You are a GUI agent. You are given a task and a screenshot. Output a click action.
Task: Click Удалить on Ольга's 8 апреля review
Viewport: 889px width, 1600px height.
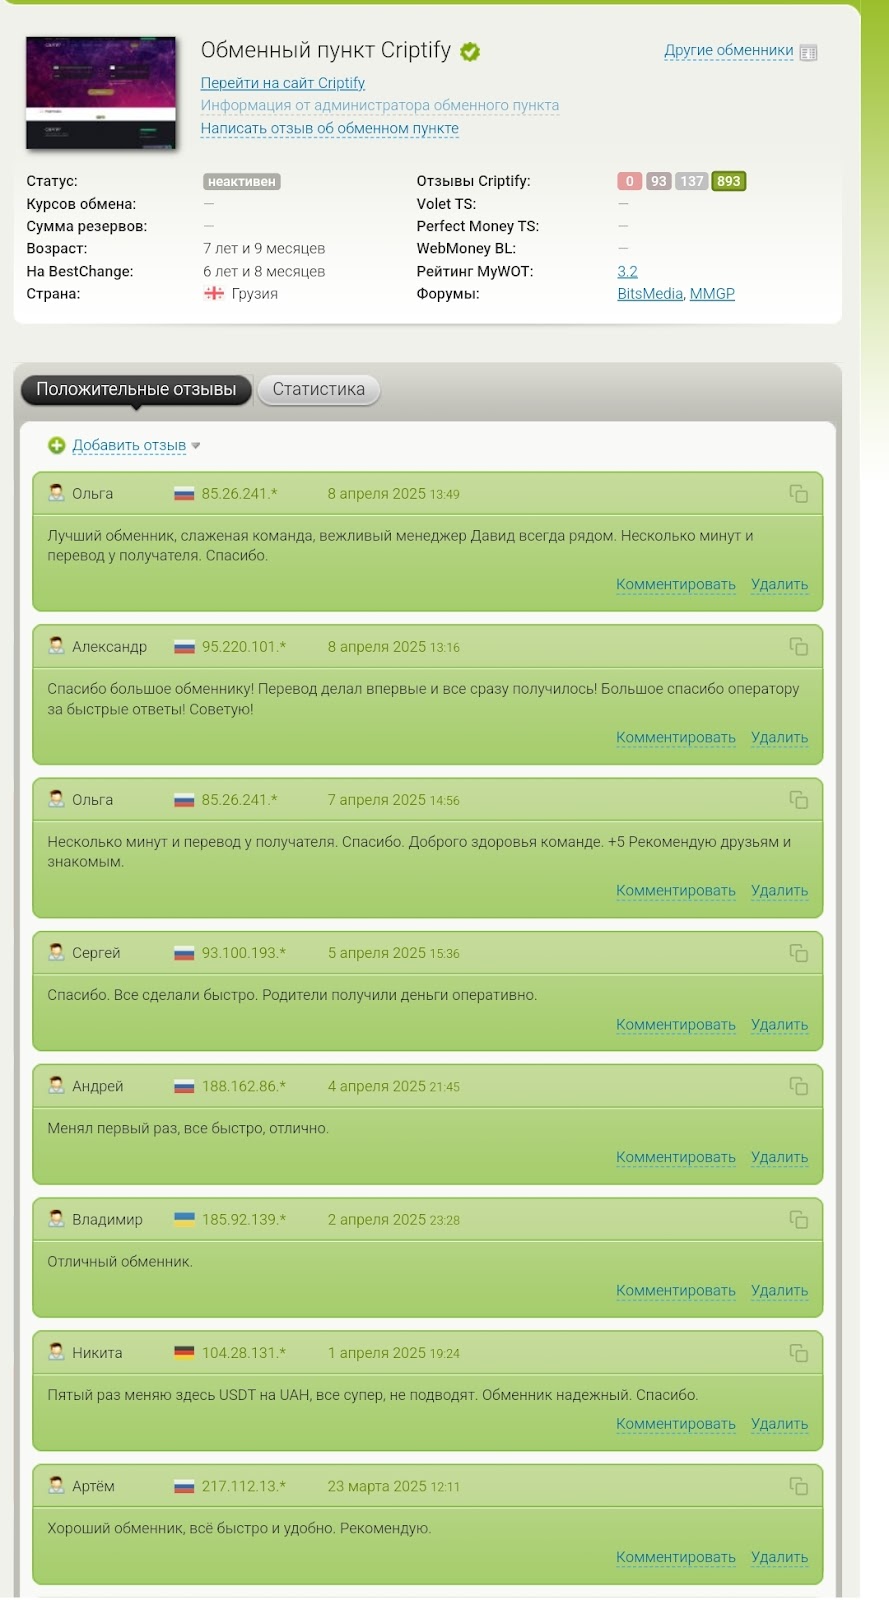(x=780, y=584)
